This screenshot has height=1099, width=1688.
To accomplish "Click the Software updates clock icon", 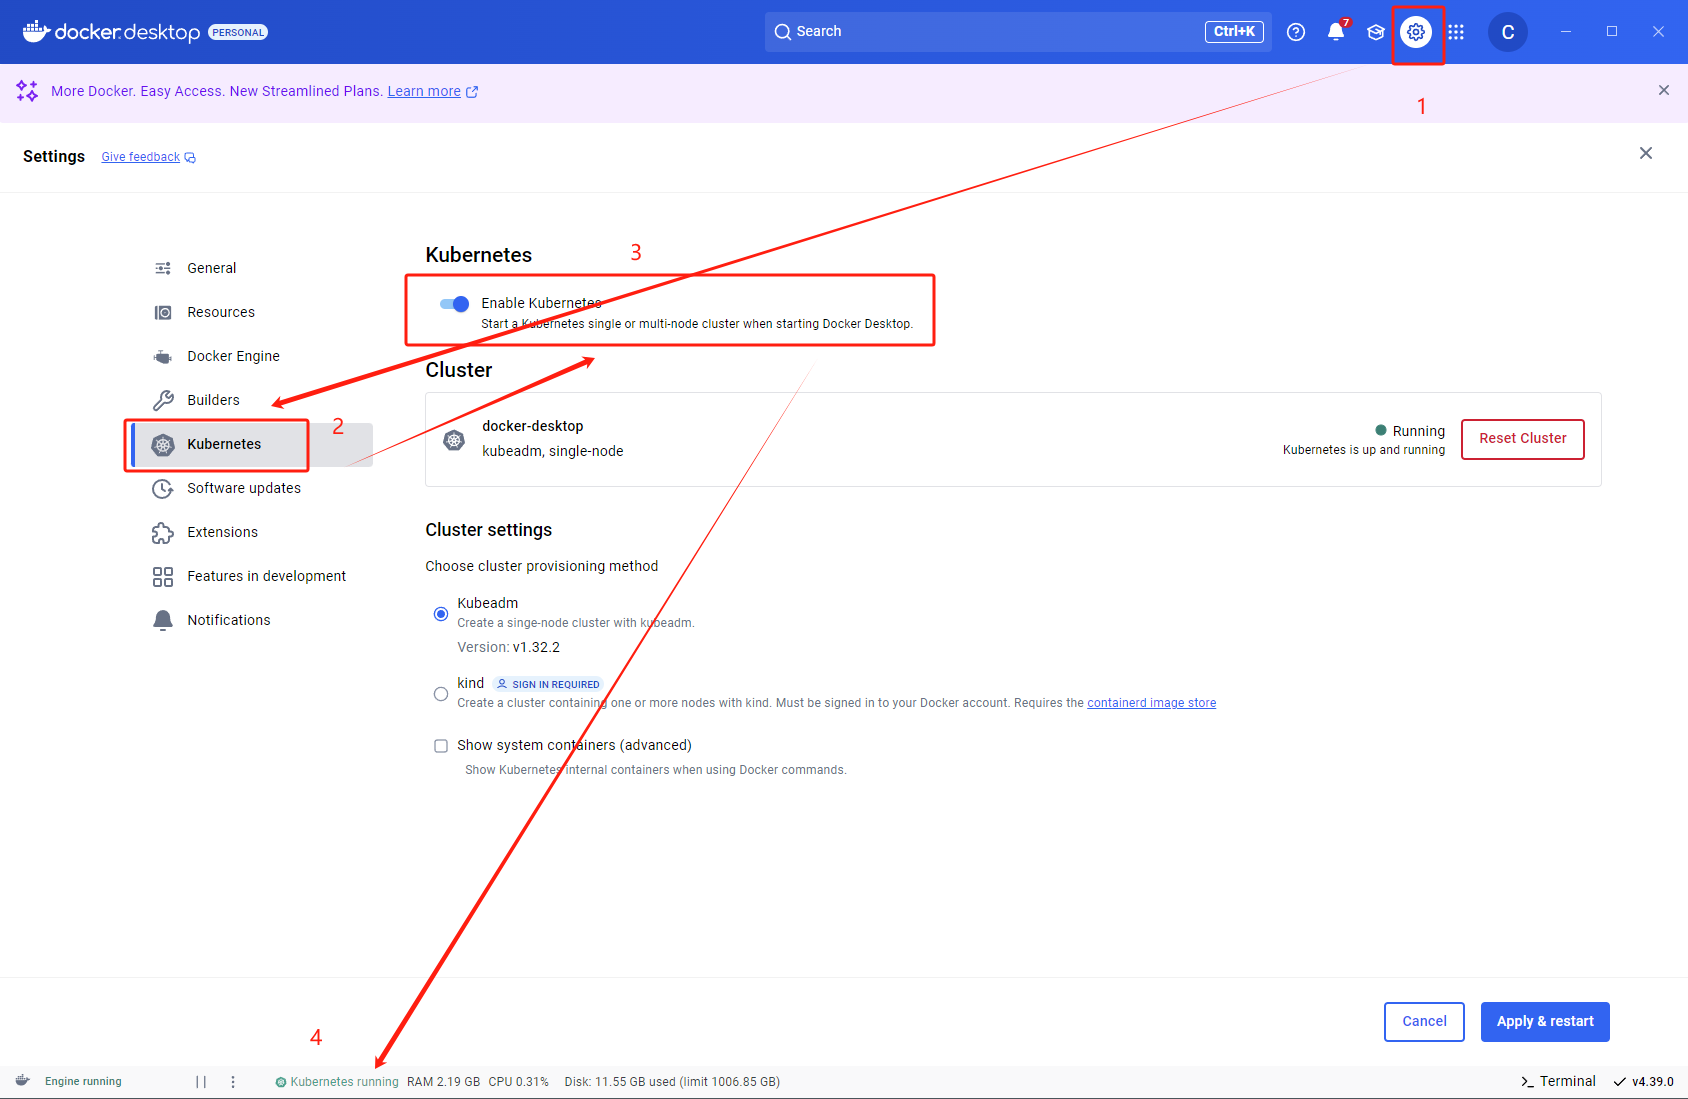I will tap(163, 488).
